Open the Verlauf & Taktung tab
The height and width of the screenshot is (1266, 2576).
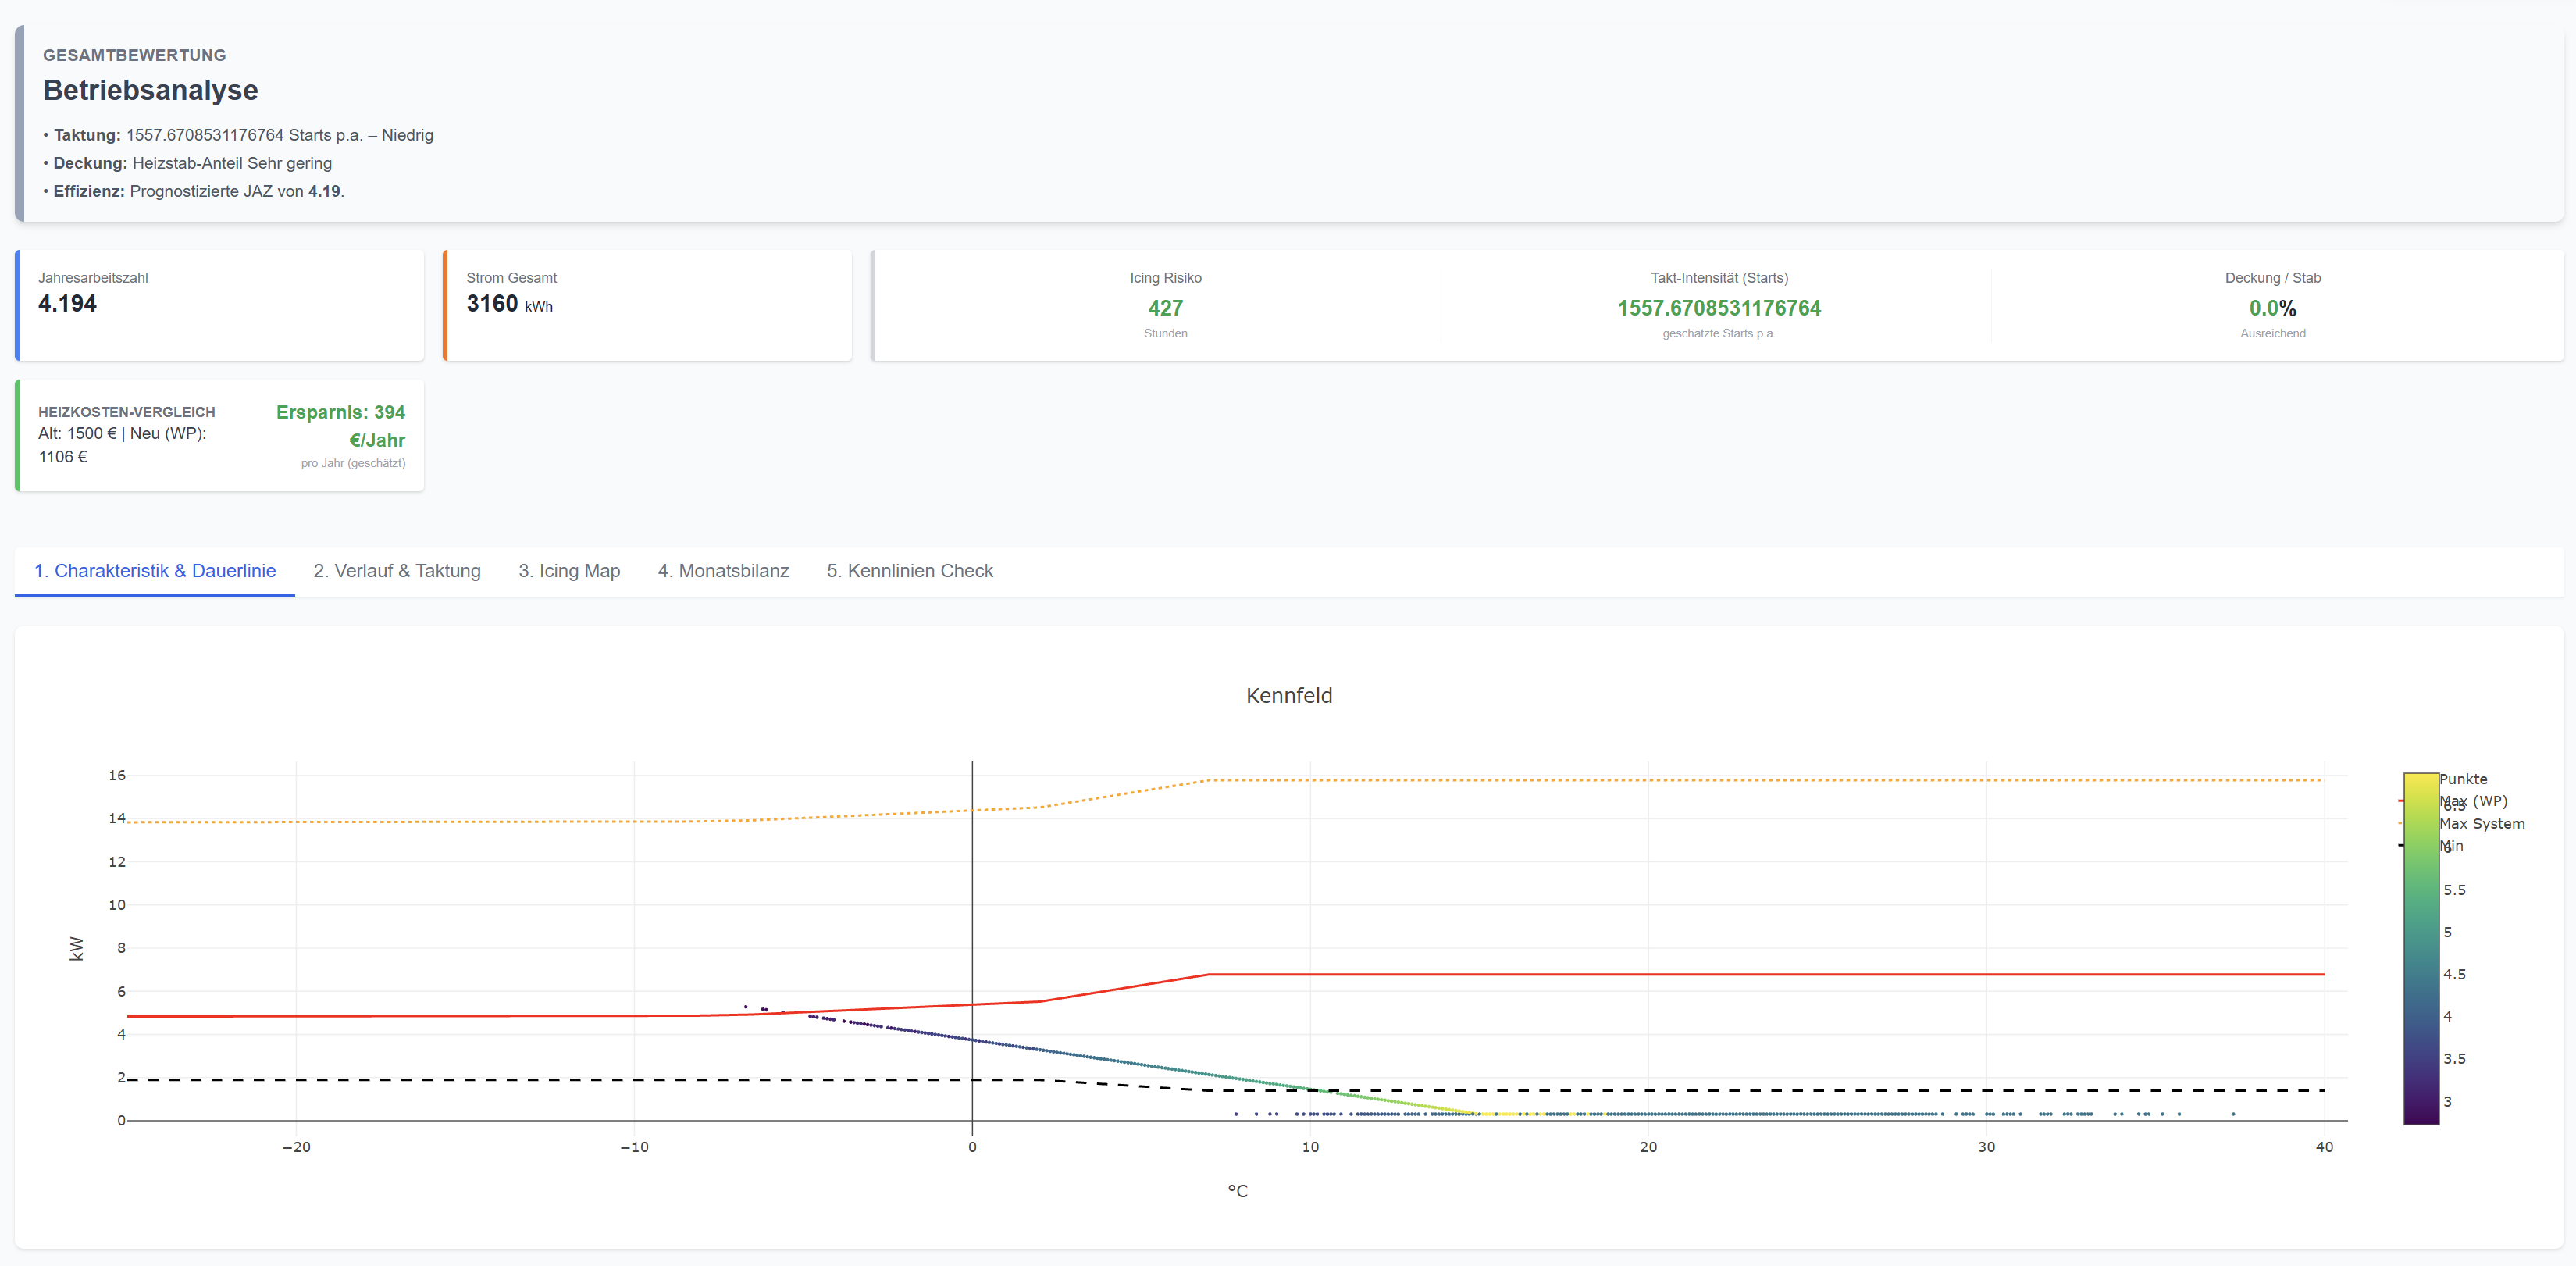[396, 571]
